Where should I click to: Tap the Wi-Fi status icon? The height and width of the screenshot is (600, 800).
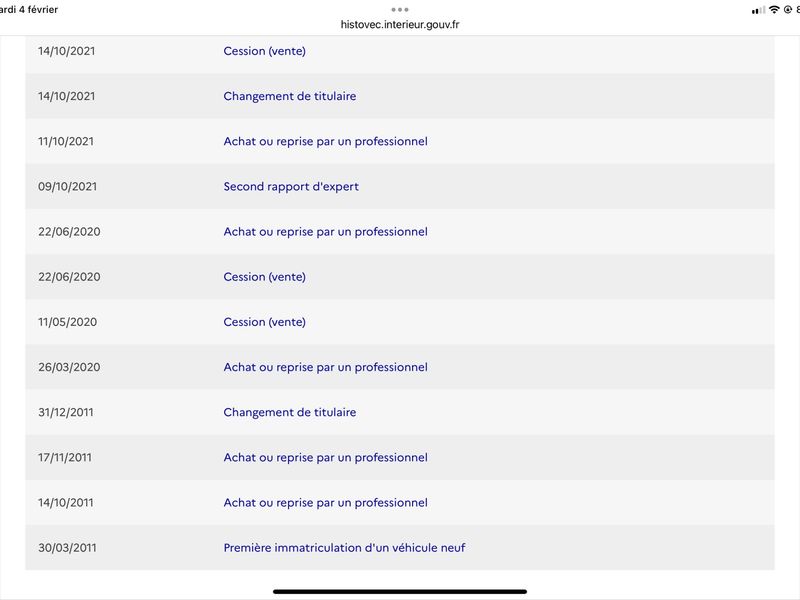point(774,10)
